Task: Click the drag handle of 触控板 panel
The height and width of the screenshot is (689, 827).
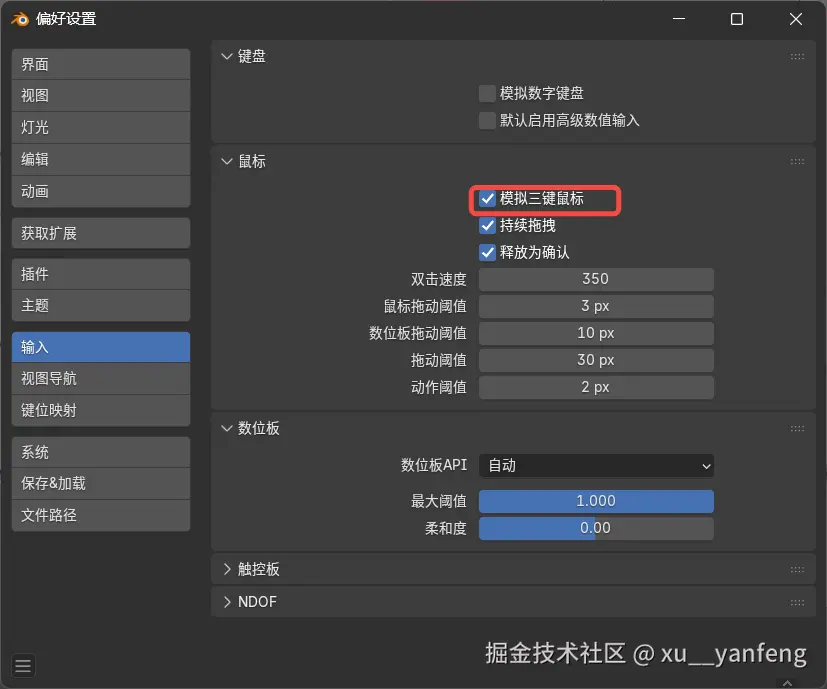Action: (x=797, y=570)
